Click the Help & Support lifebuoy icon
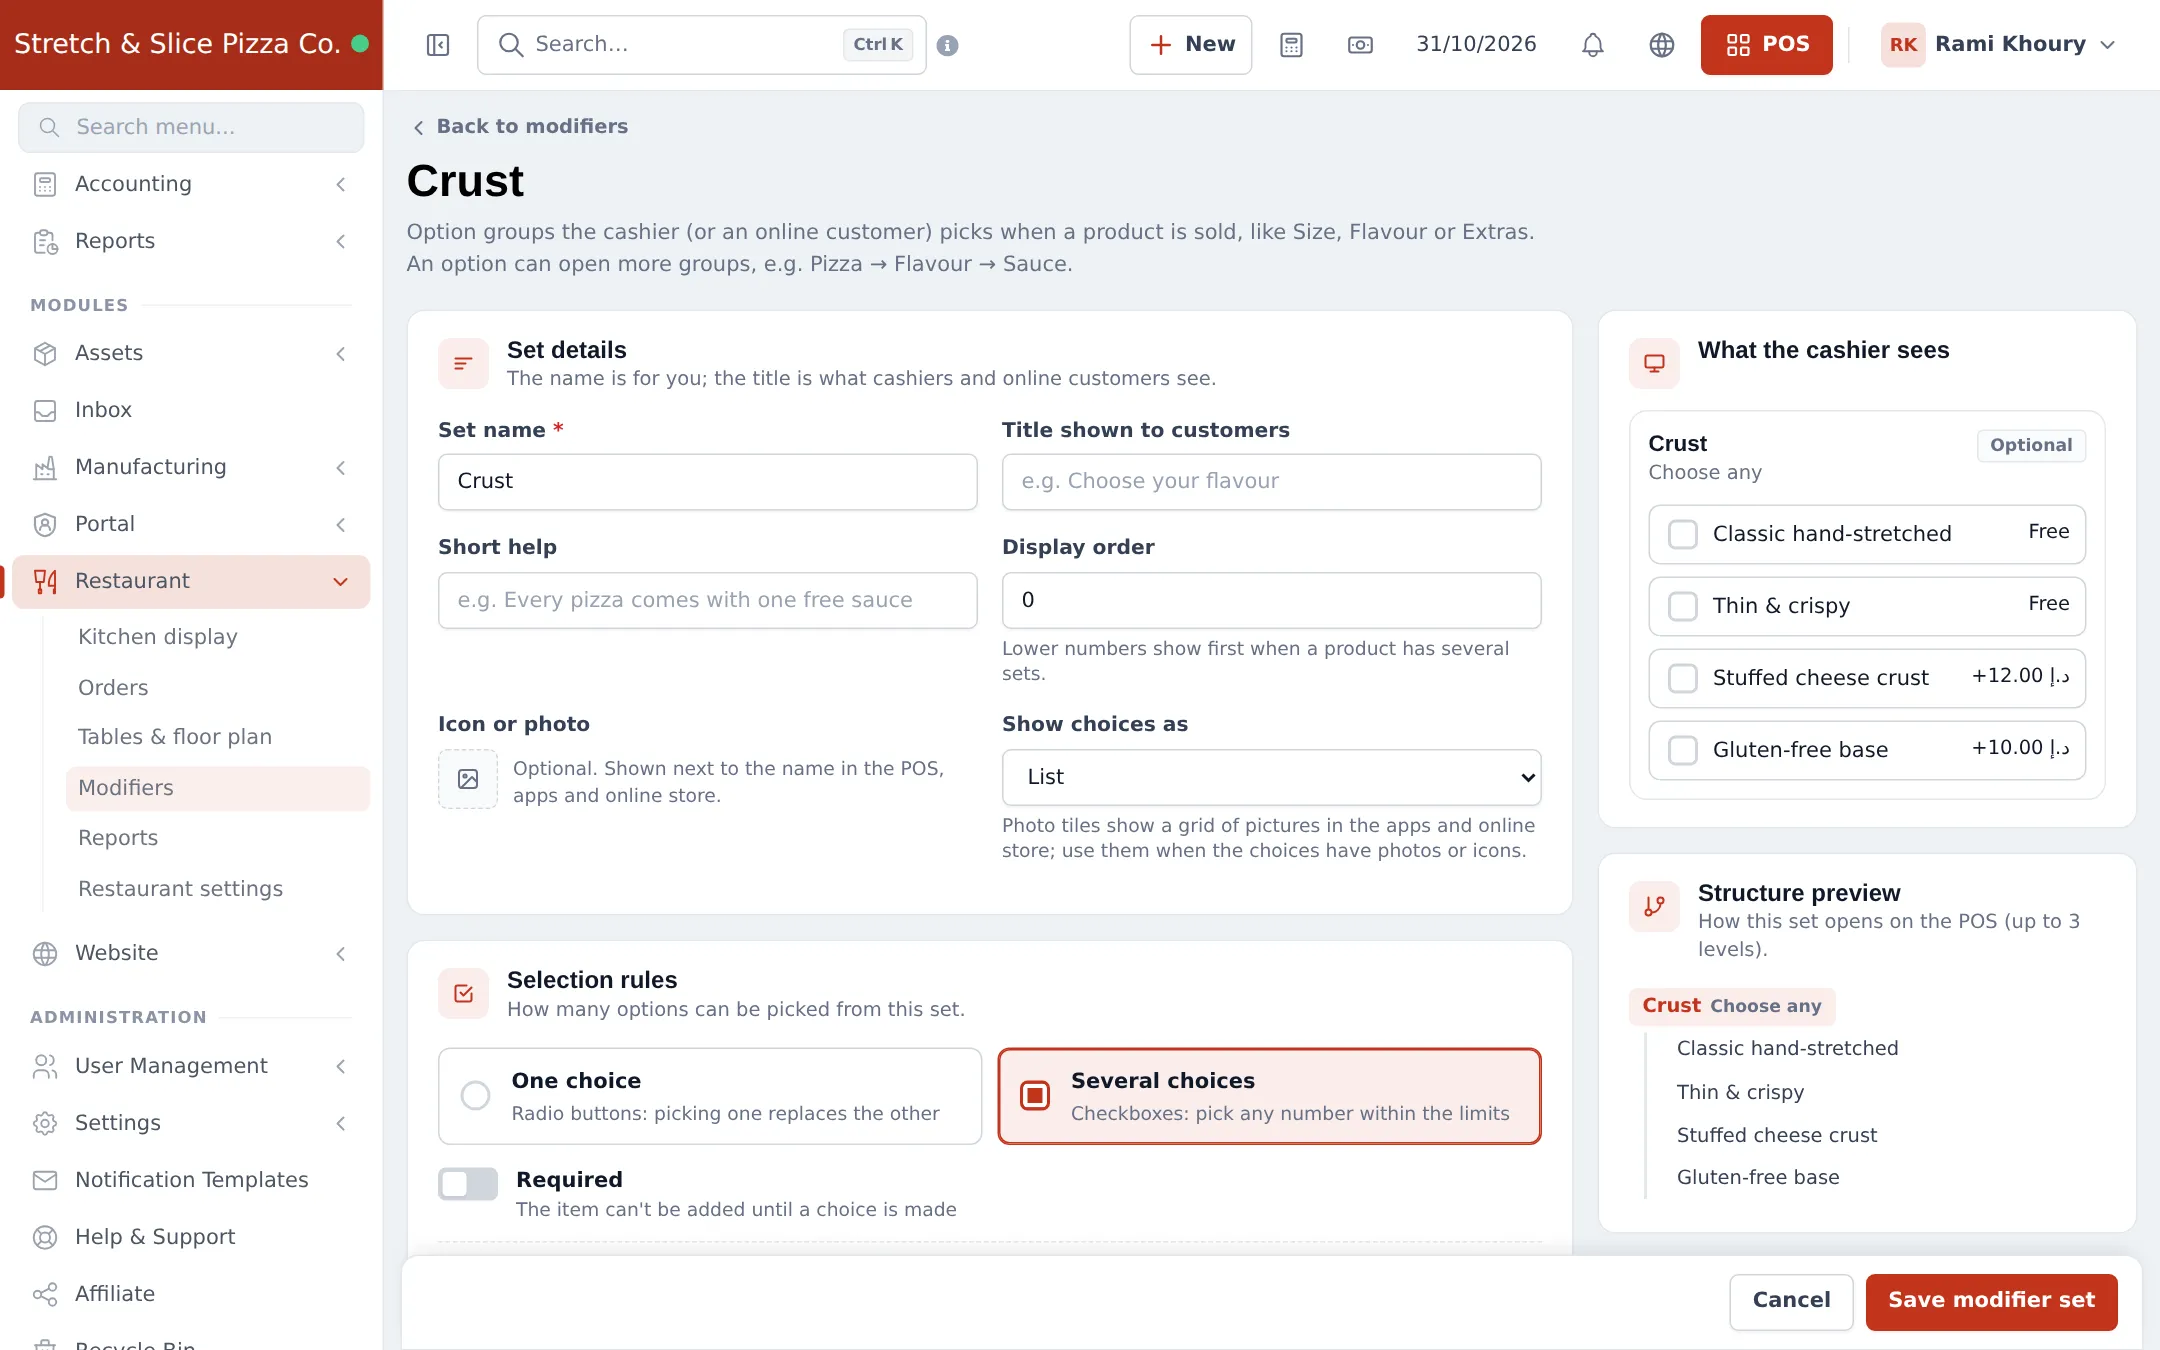 pos(45,1237)
